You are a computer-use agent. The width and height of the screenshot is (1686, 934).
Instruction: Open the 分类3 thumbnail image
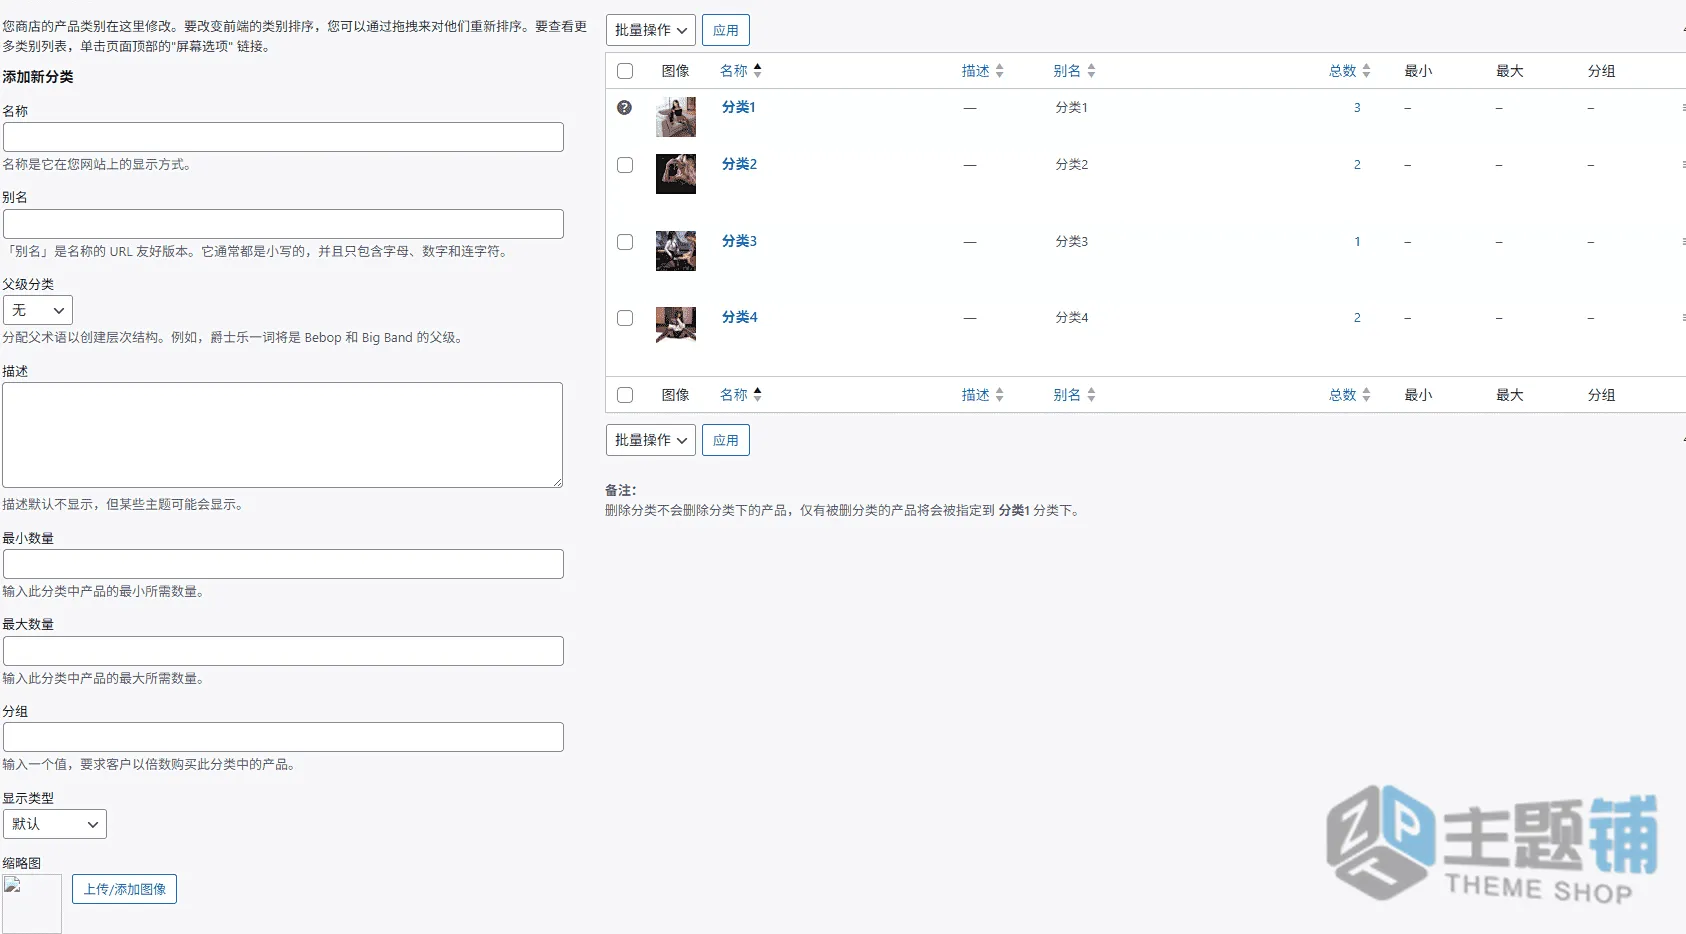(676, 251)
